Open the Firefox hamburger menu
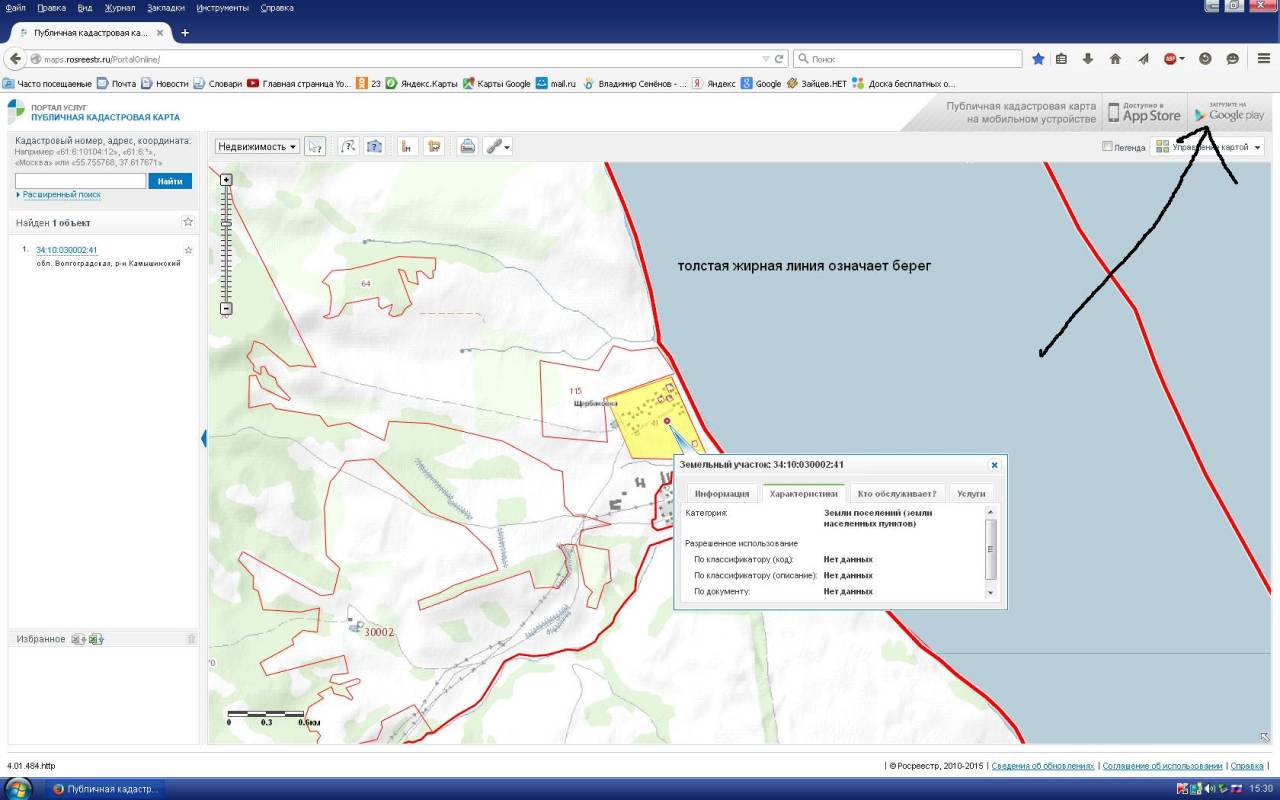 pyautogui.click(x=1263, y=59)
